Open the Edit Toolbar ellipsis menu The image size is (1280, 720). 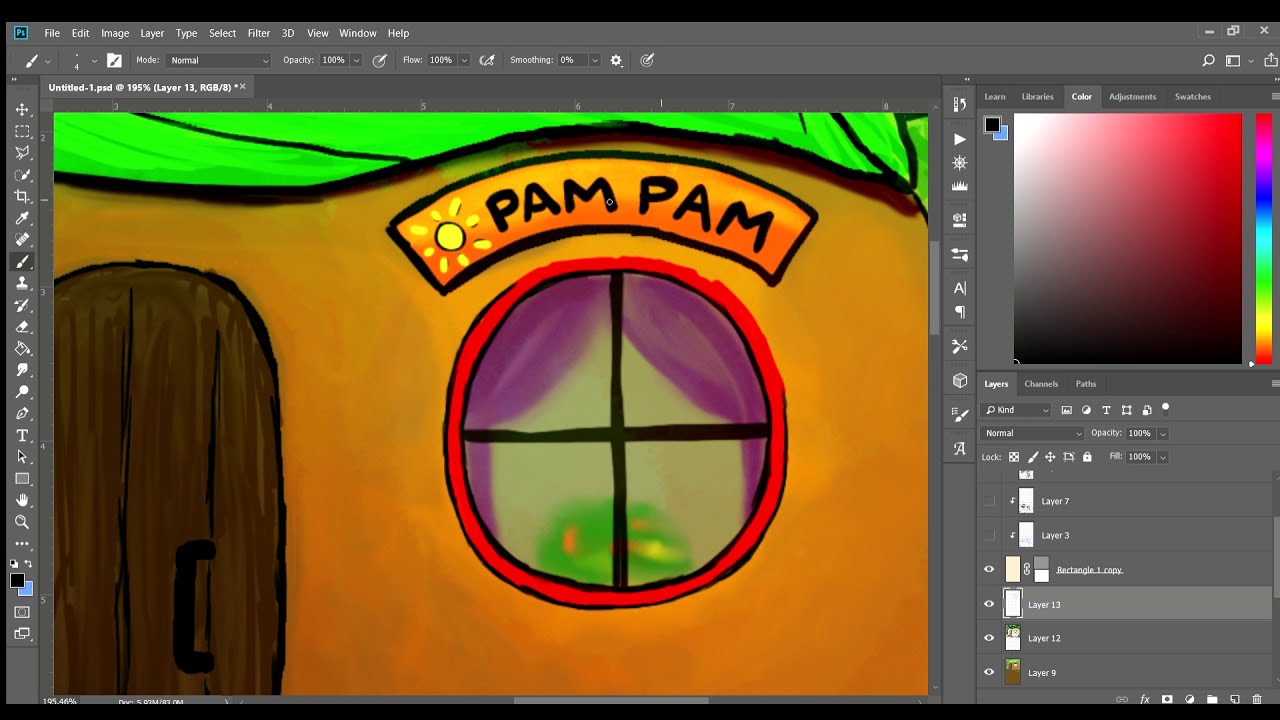tap(22, 544)
